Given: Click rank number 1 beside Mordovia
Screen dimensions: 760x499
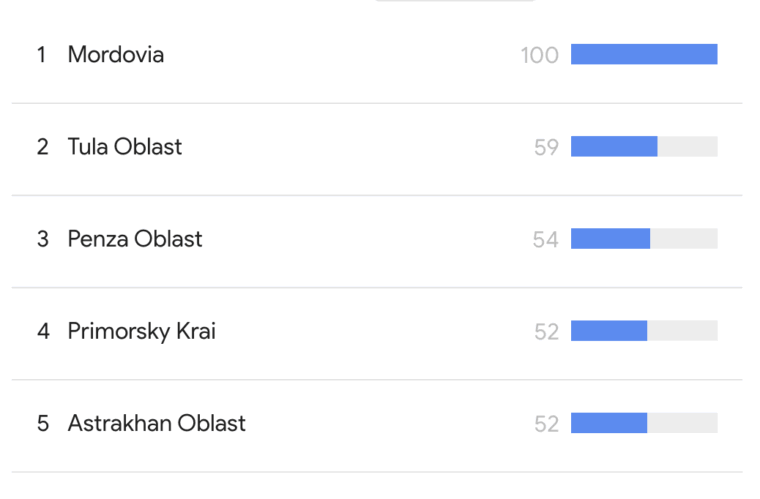Looking at the screenshot, I should [x=42, y=55].
